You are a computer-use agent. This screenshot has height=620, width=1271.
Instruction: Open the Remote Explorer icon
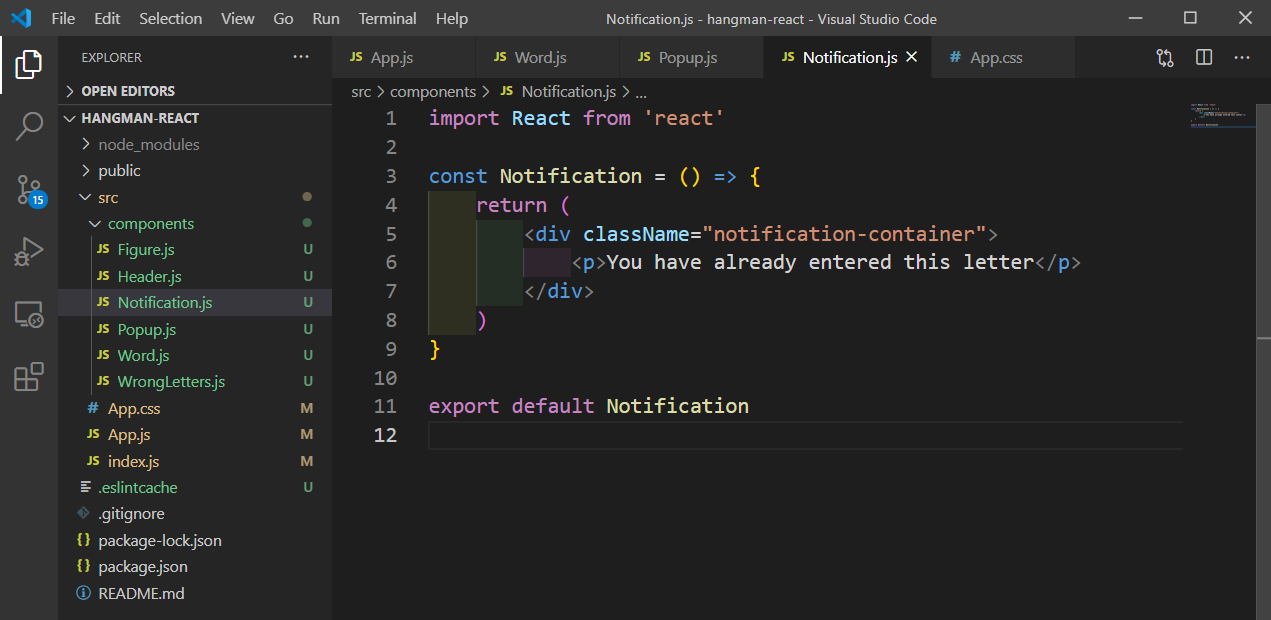pos(29,315)
